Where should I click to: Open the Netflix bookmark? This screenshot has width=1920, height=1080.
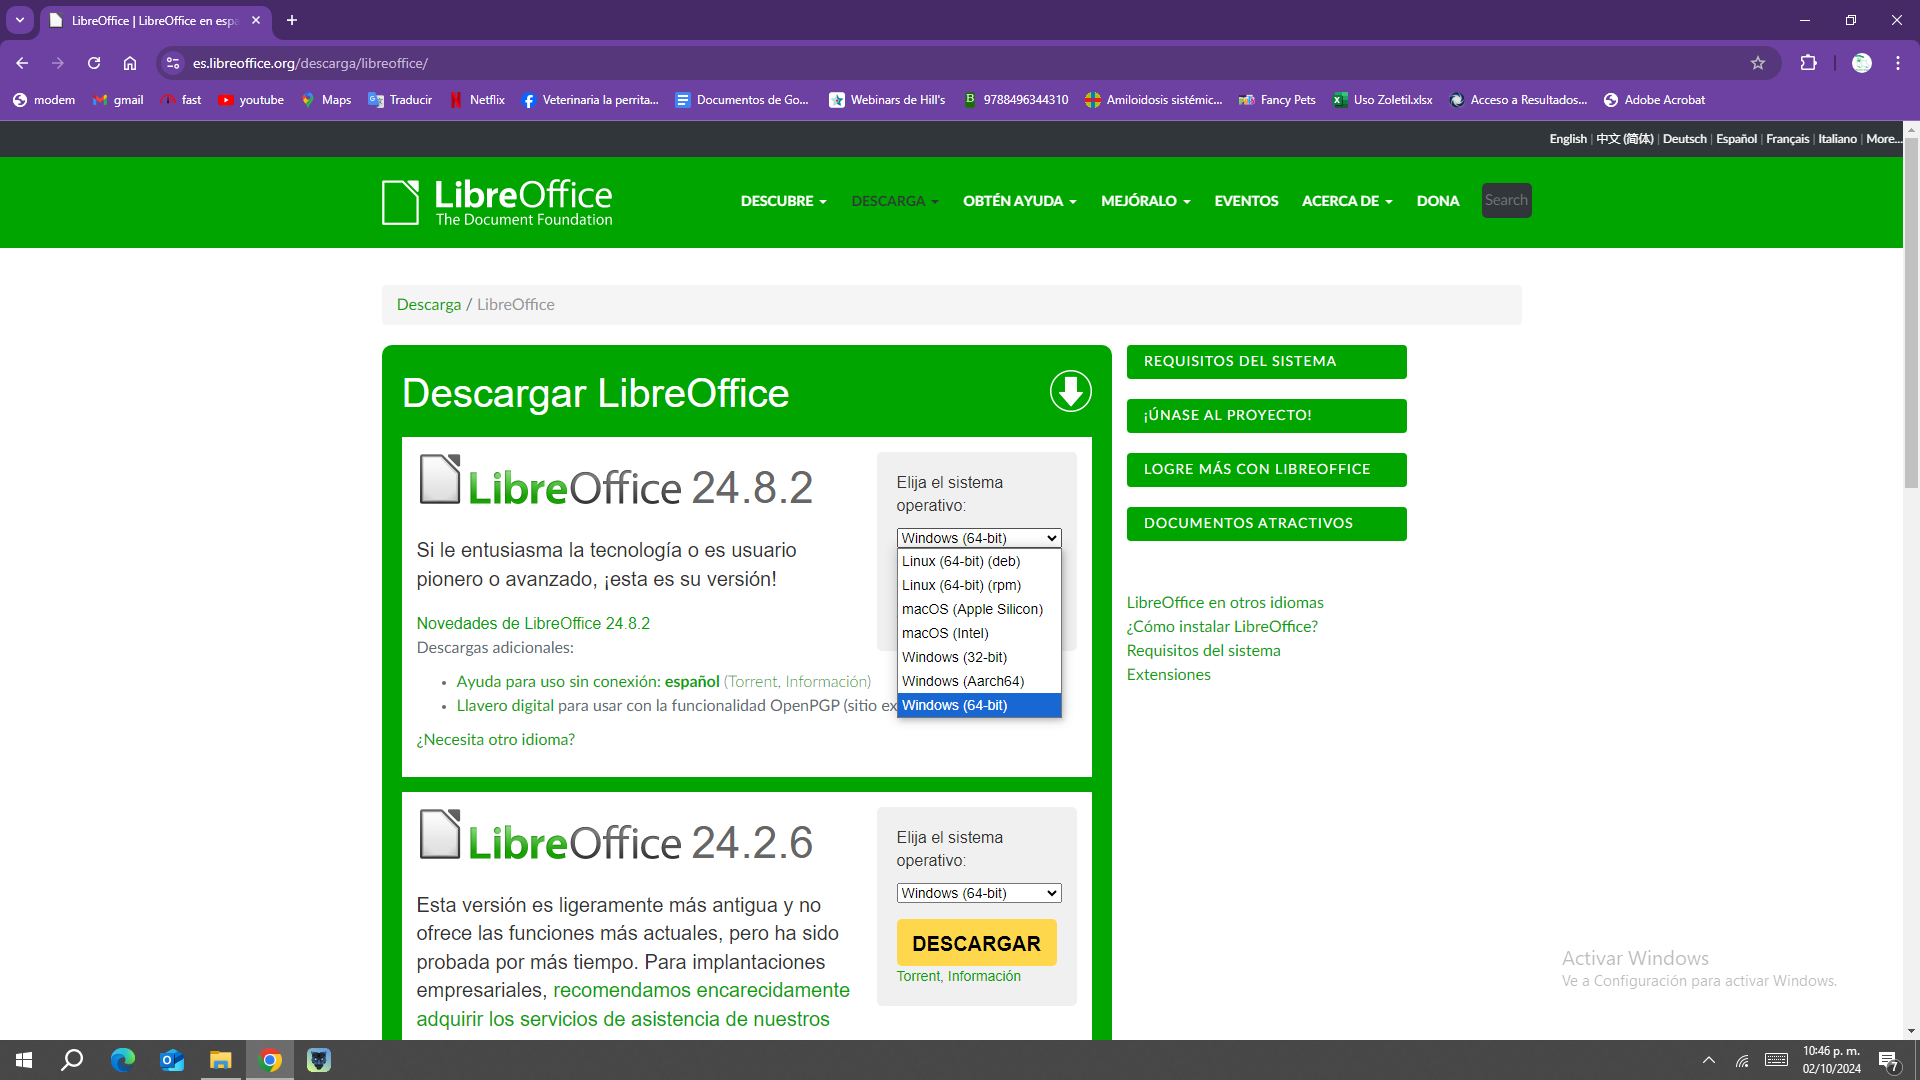point(477,100)
